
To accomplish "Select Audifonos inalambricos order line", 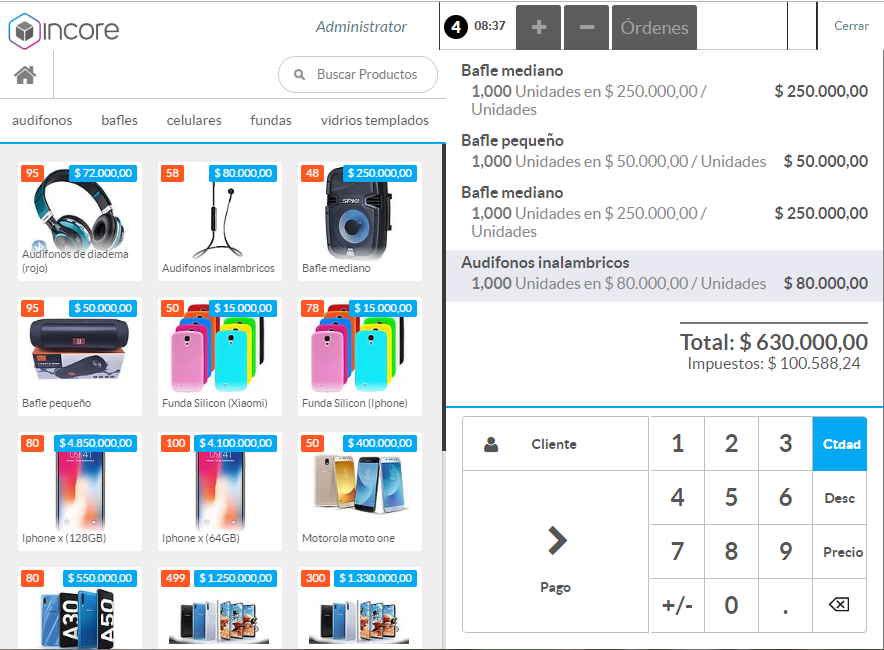I will pos(664,273).
